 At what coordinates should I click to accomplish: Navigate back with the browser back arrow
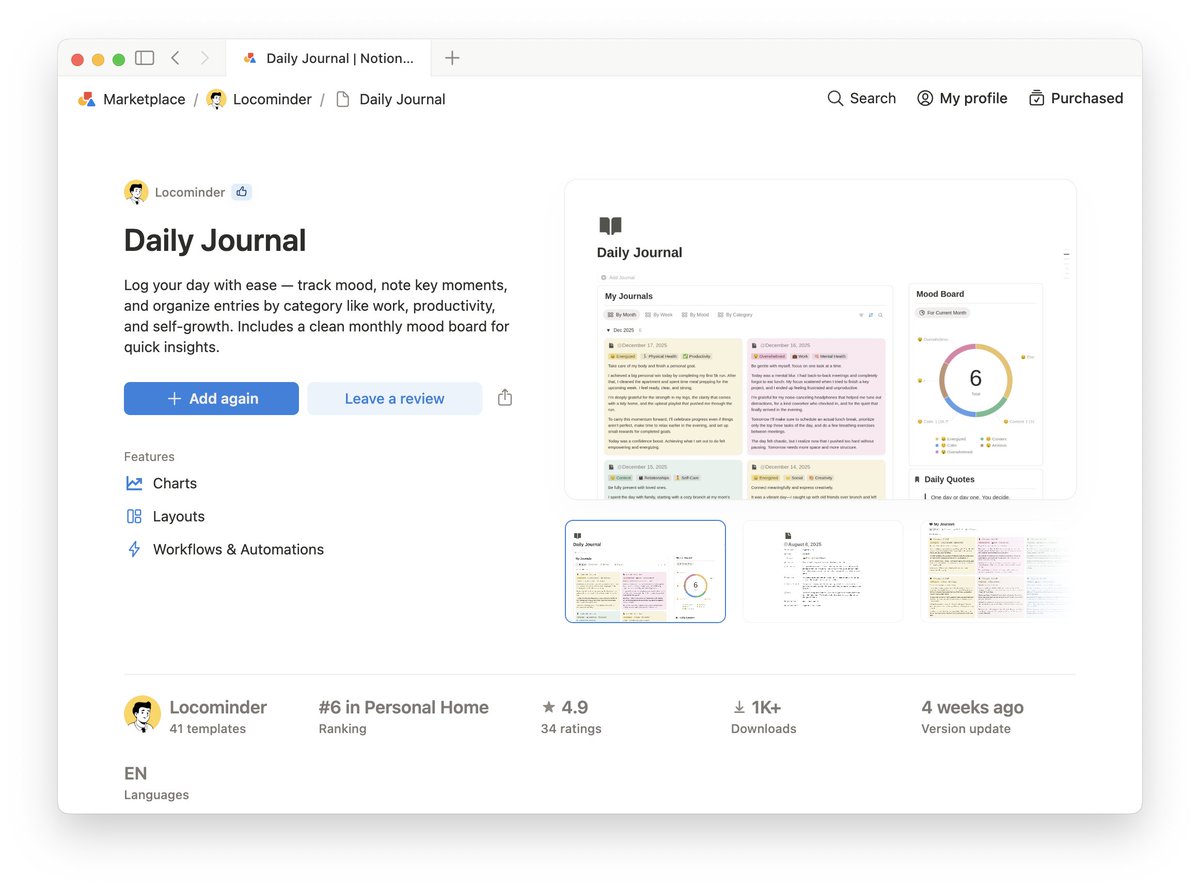pos(175,58)
